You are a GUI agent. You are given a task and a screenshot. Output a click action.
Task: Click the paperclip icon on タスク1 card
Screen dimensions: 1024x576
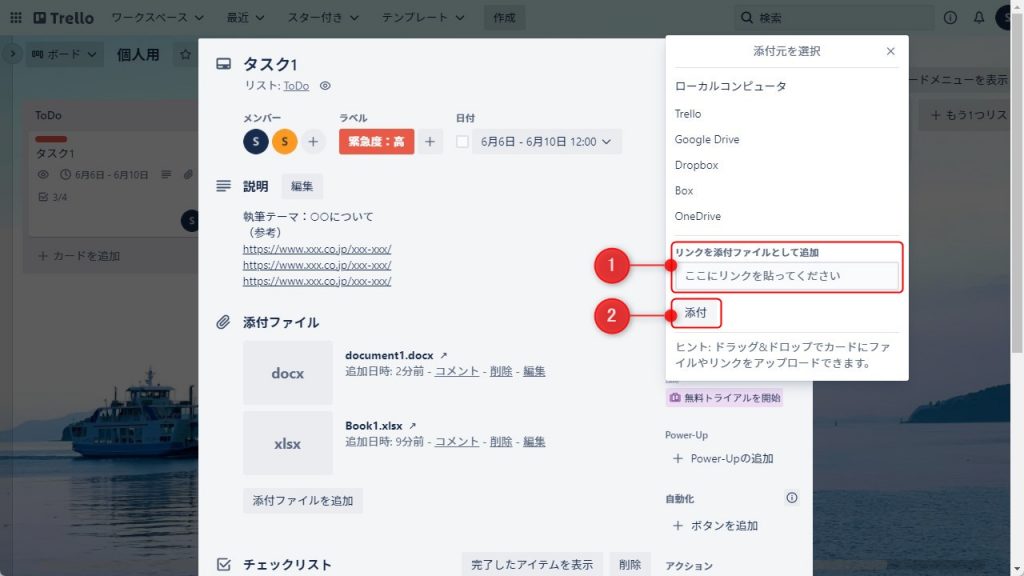[x=188, y=174]
